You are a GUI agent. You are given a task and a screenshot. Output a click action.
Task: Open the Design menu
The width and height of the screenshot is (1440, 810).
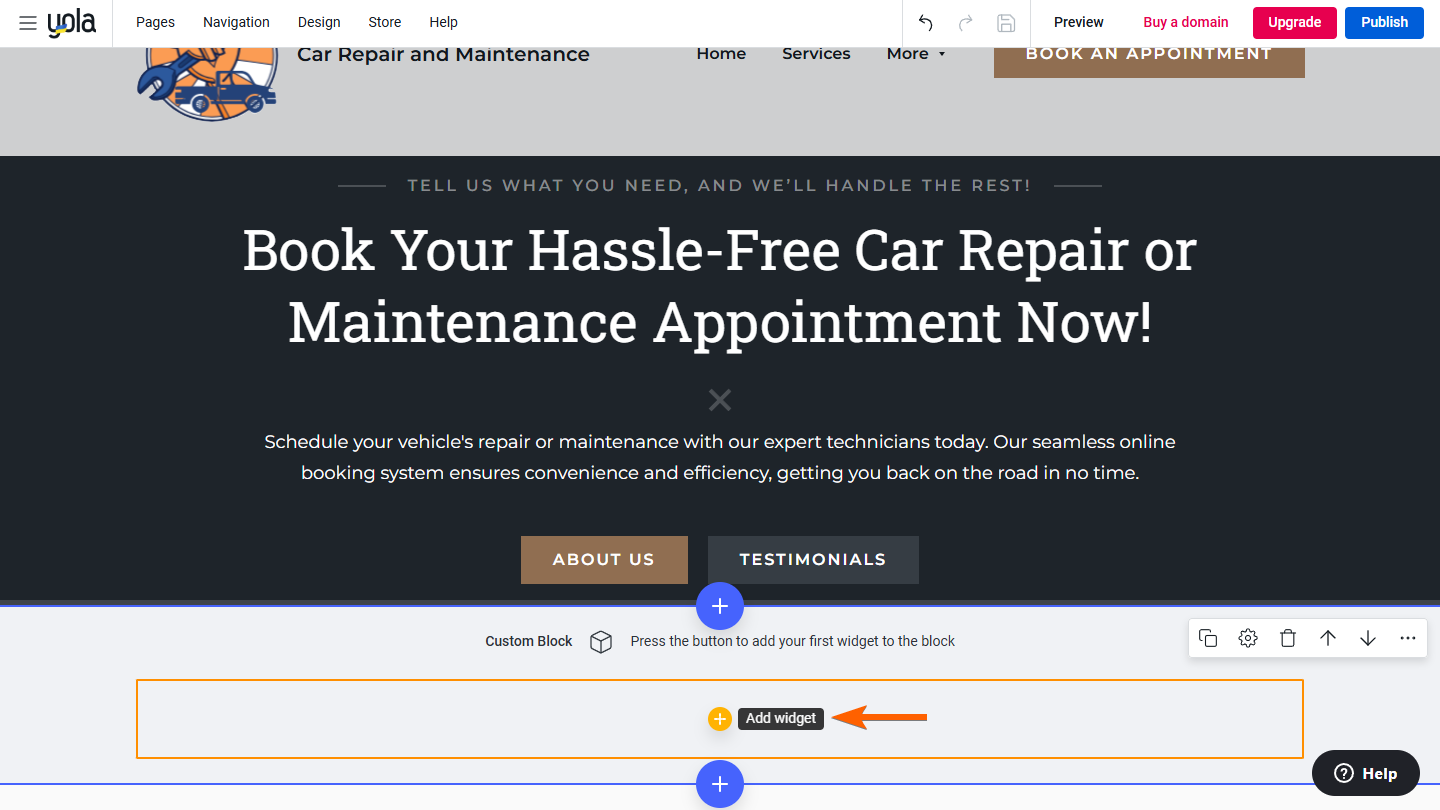pyautogui.click(x=319, y=22)
